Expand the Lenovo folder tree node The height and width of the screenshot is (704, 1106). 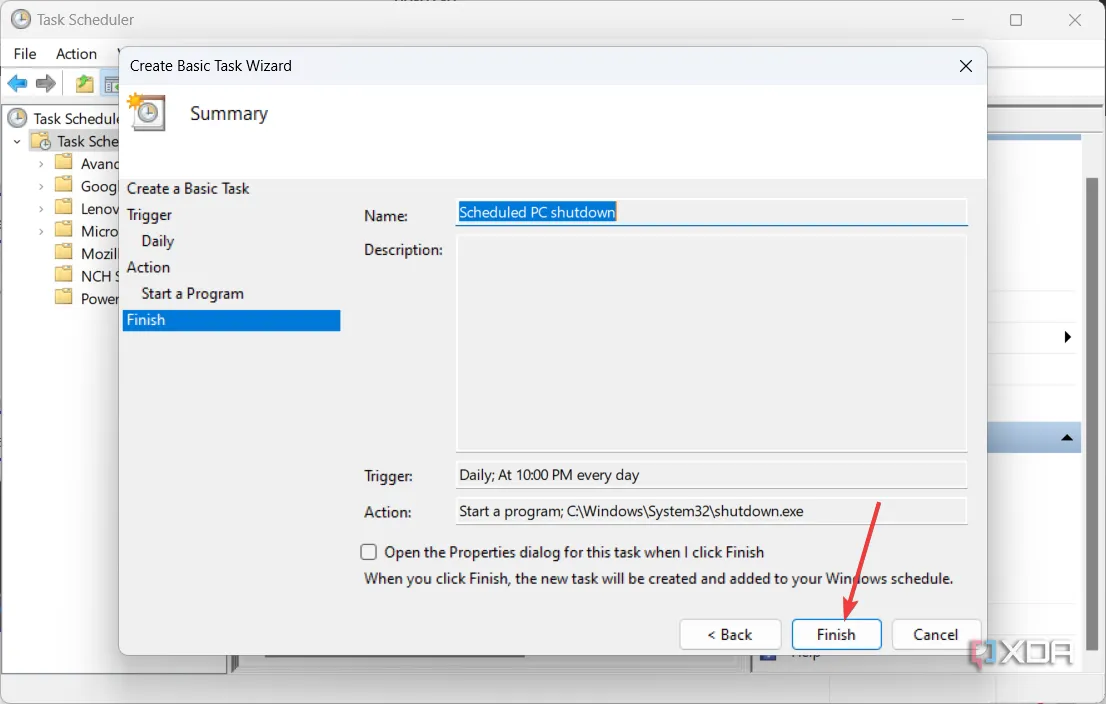click(41, 209)
